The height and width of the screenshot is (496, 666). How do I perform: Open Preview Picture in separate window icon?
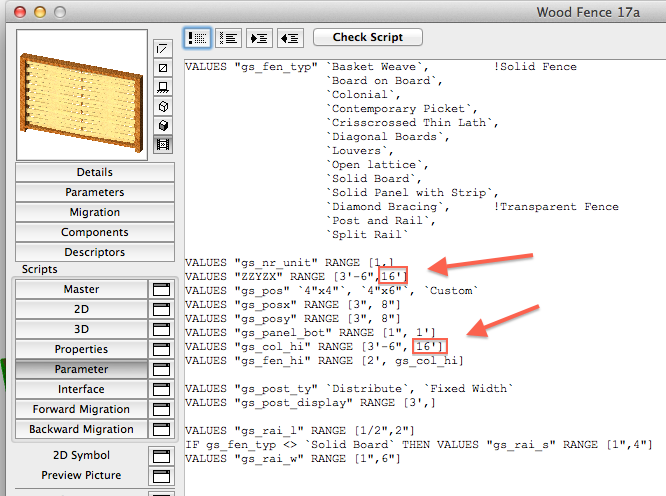point(161,476)
